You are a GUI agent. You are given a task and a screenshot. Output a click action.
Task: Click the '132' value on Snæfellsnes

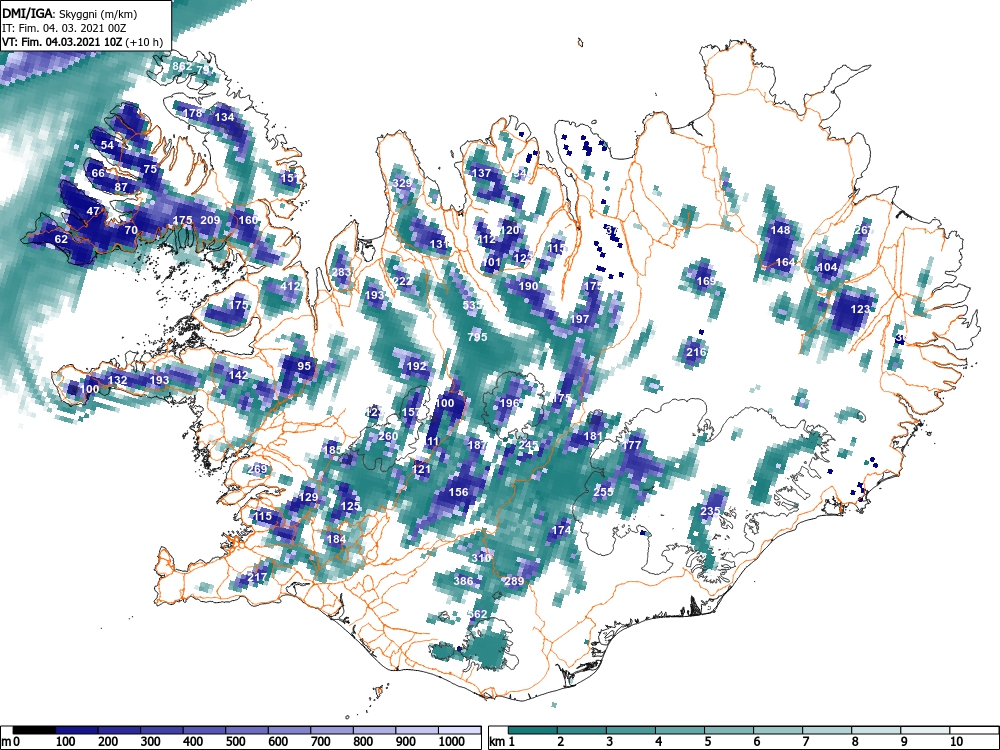click(117, 380)
